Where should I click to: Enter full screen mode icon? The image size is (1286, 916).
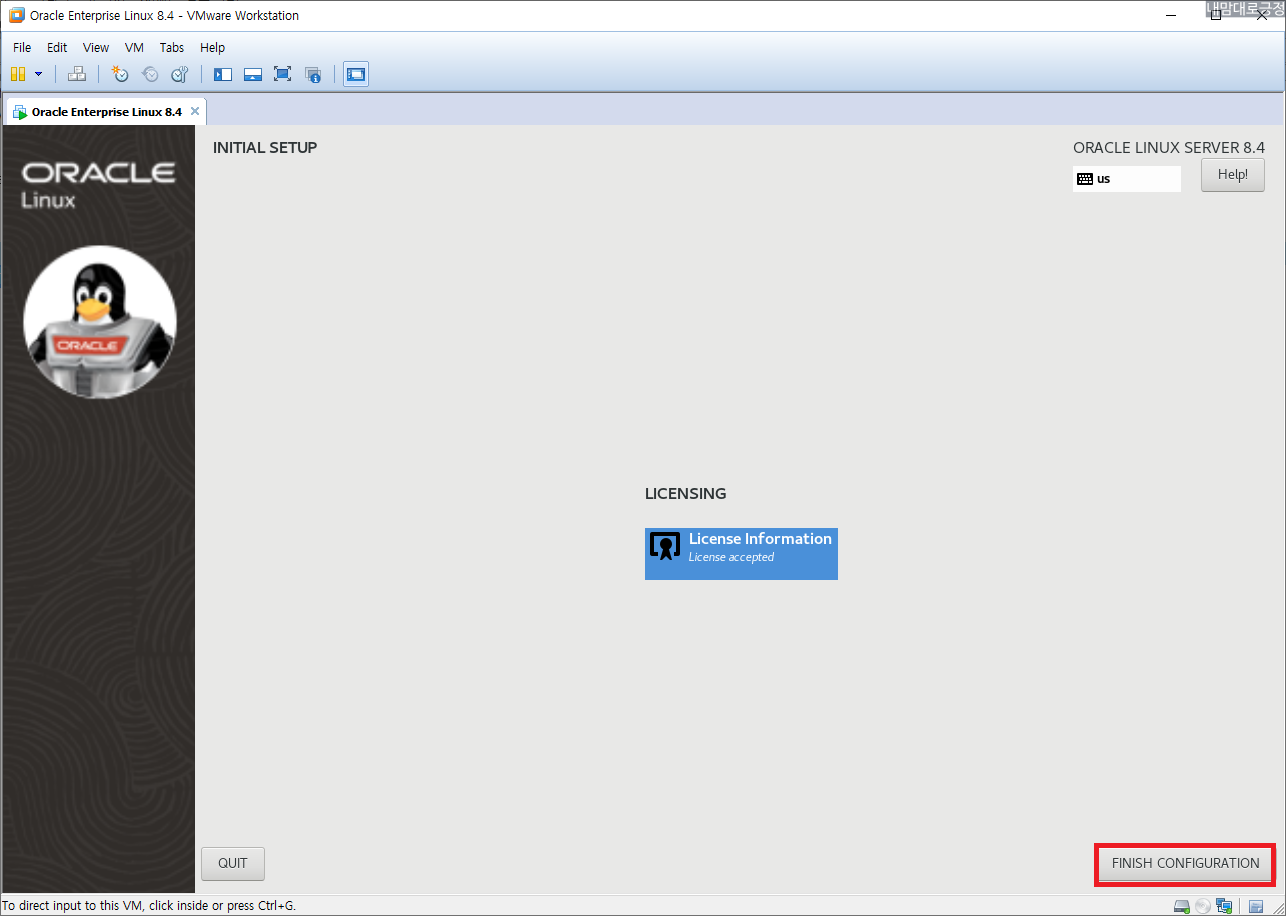tap(282, 74)
